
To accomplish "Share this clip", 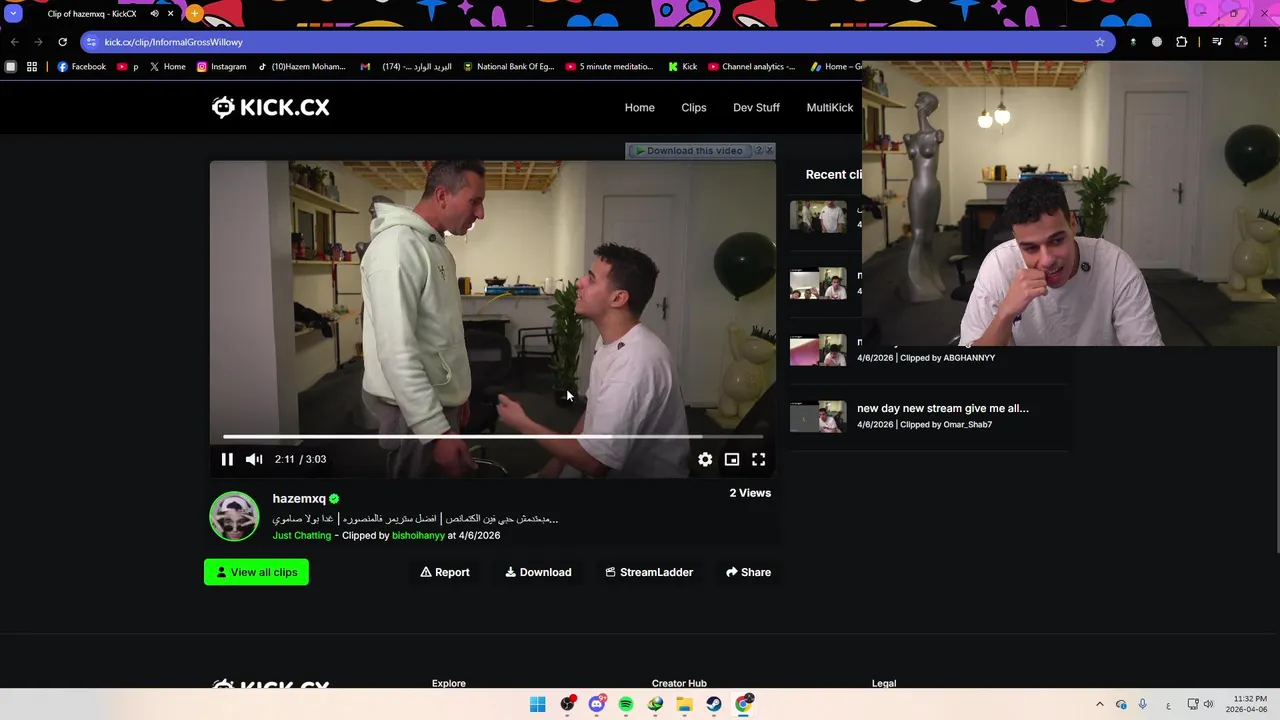I will pyautogui.click(x=748, y=572).
